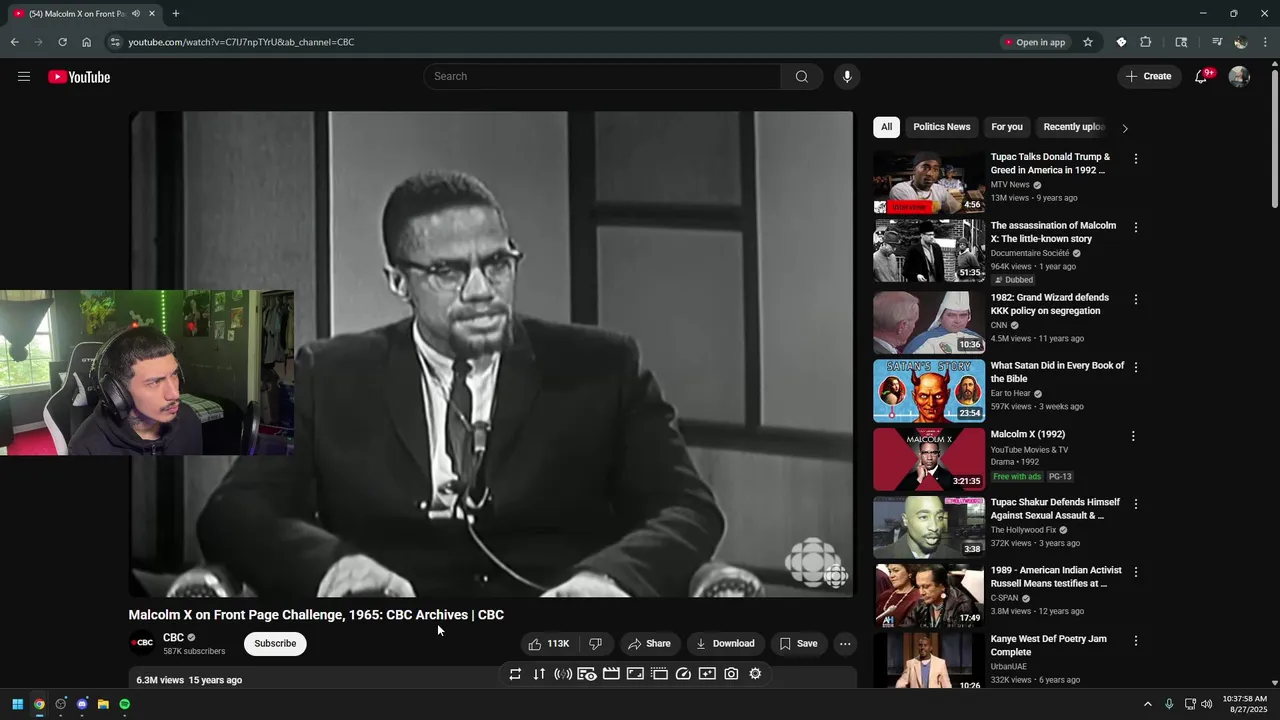Show hidden system tray icons
Screen dimensions: 1280x720
pos(1147,704)
